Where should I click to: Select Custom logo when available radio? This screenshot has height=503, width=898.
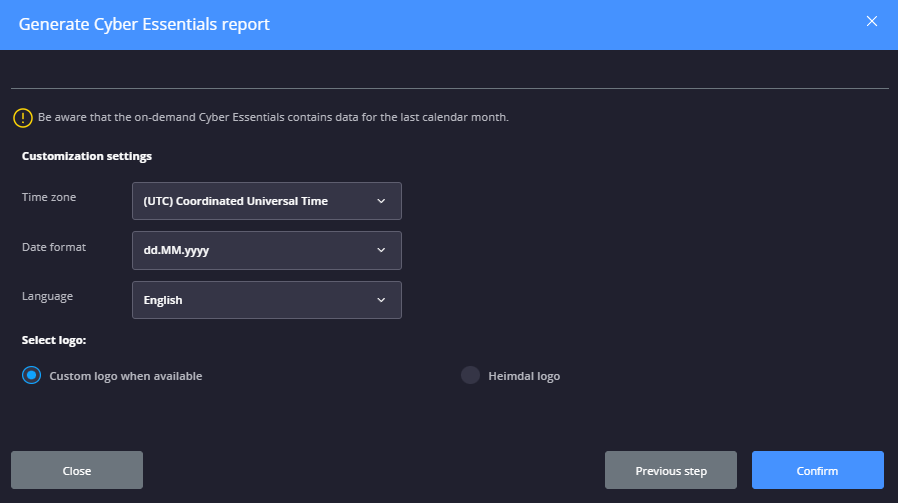[31, 375]
